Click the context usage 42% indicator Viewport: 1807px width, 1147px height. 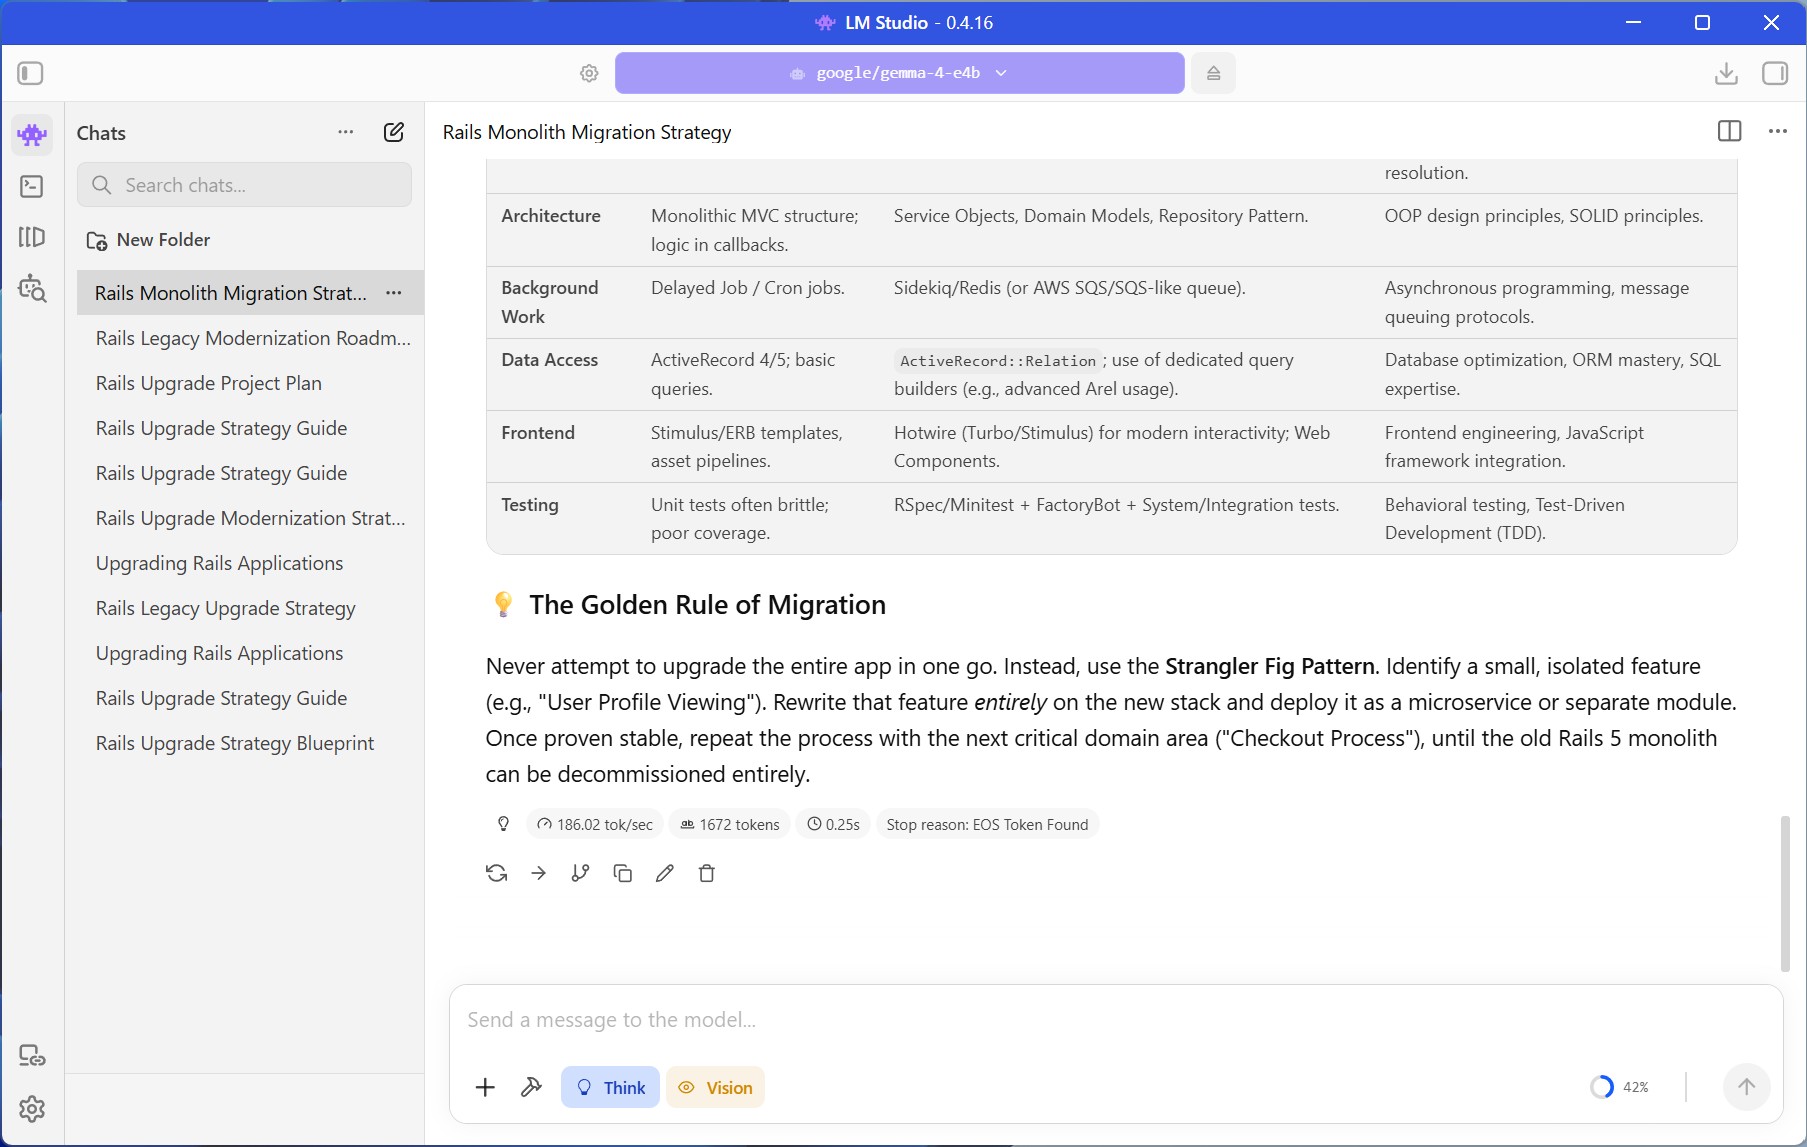point(1620,1087)
